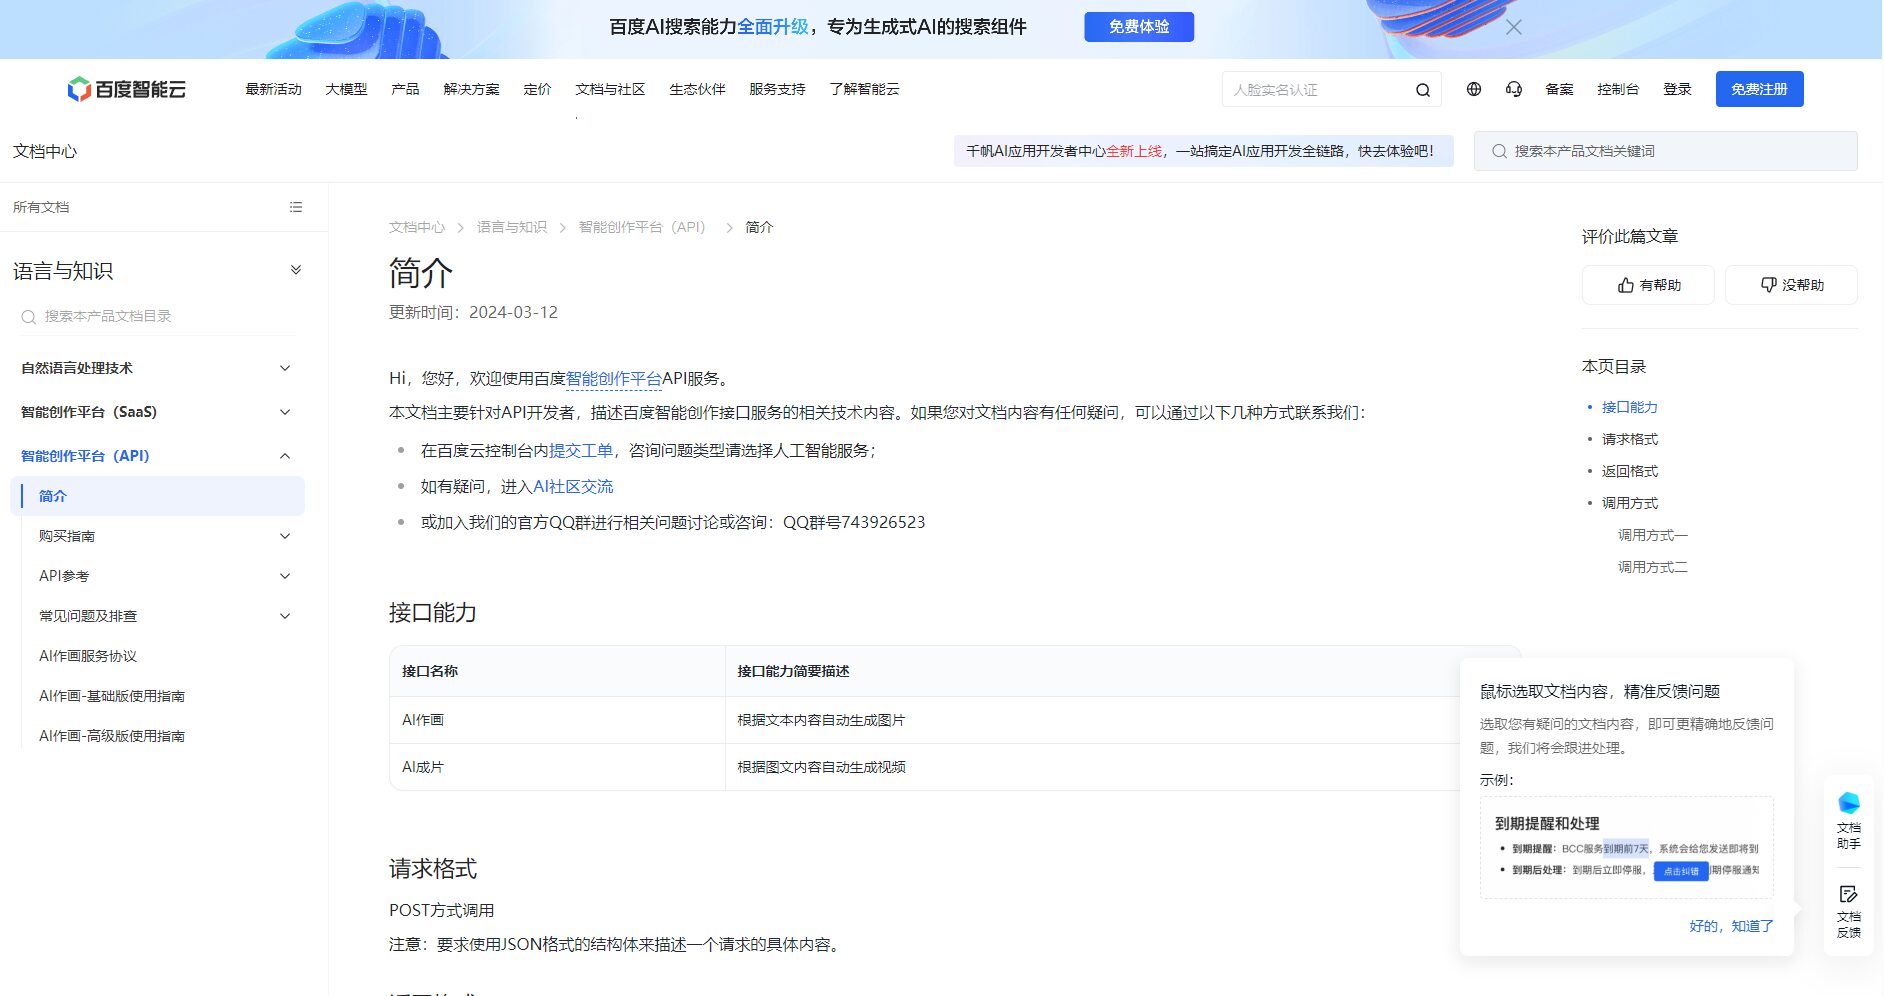This screenshot has height=996, width=1884.
Task: Open the 服务支持 menu
Action: point(777,89)
